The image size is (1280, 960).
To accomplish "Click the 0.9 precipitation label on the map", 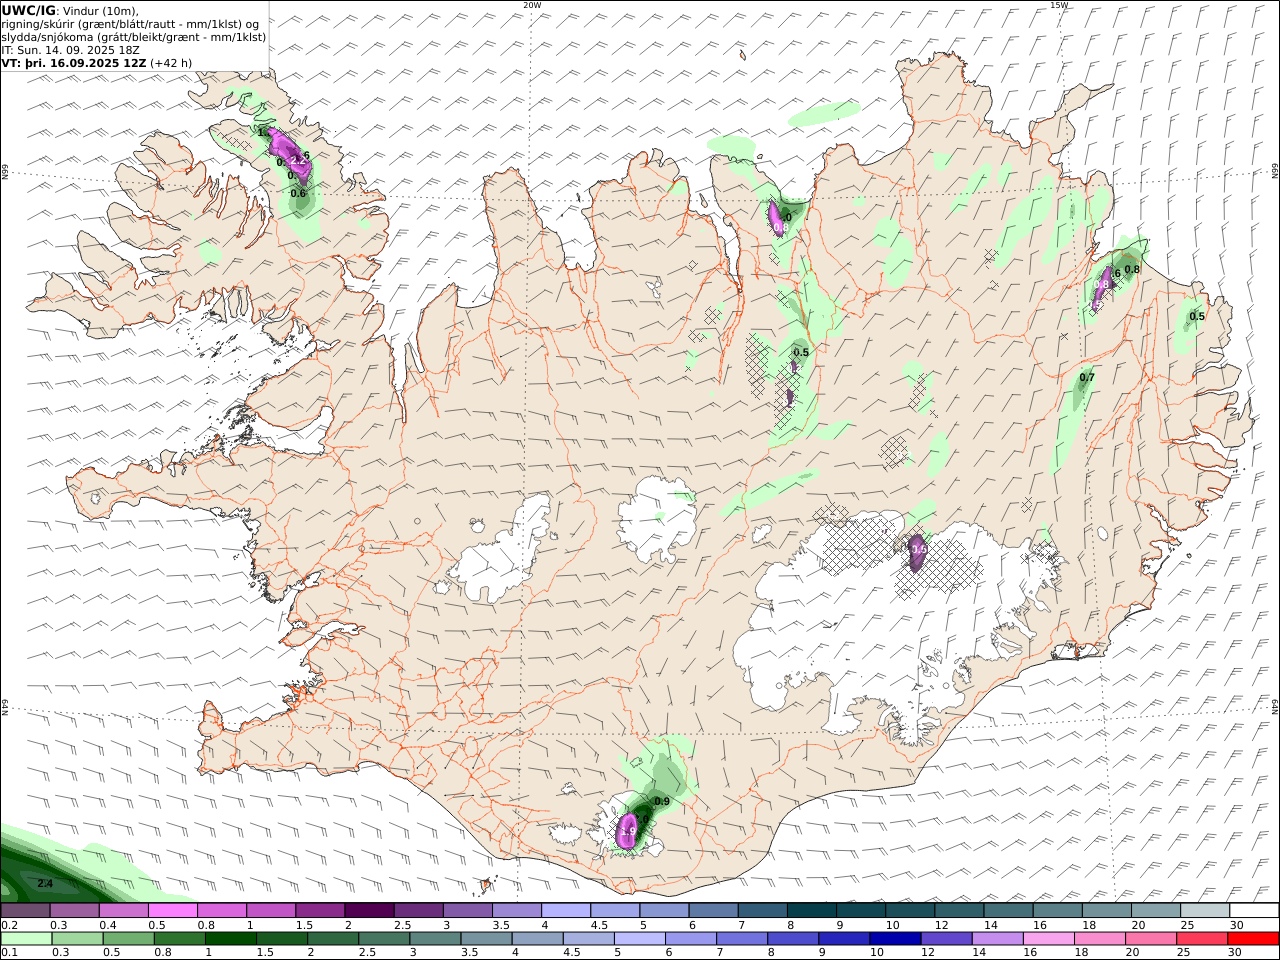I will (x=662, y=801).
